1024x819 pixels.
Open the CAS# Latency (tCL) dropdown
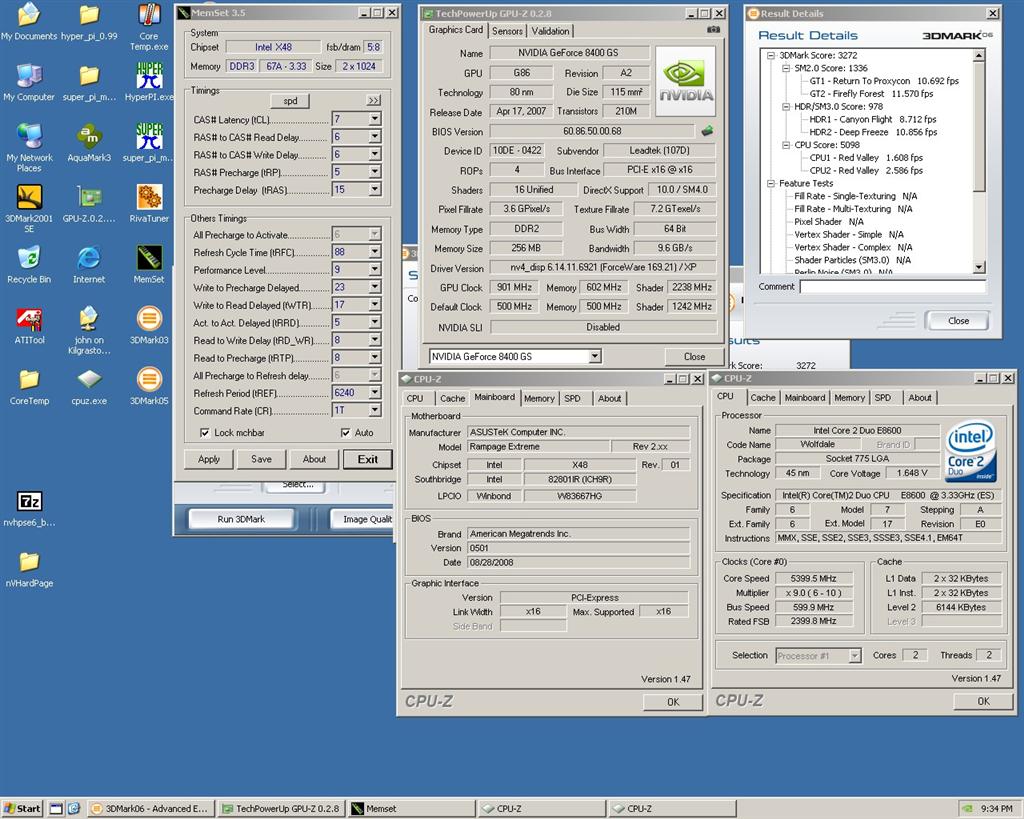click(375, 119)
